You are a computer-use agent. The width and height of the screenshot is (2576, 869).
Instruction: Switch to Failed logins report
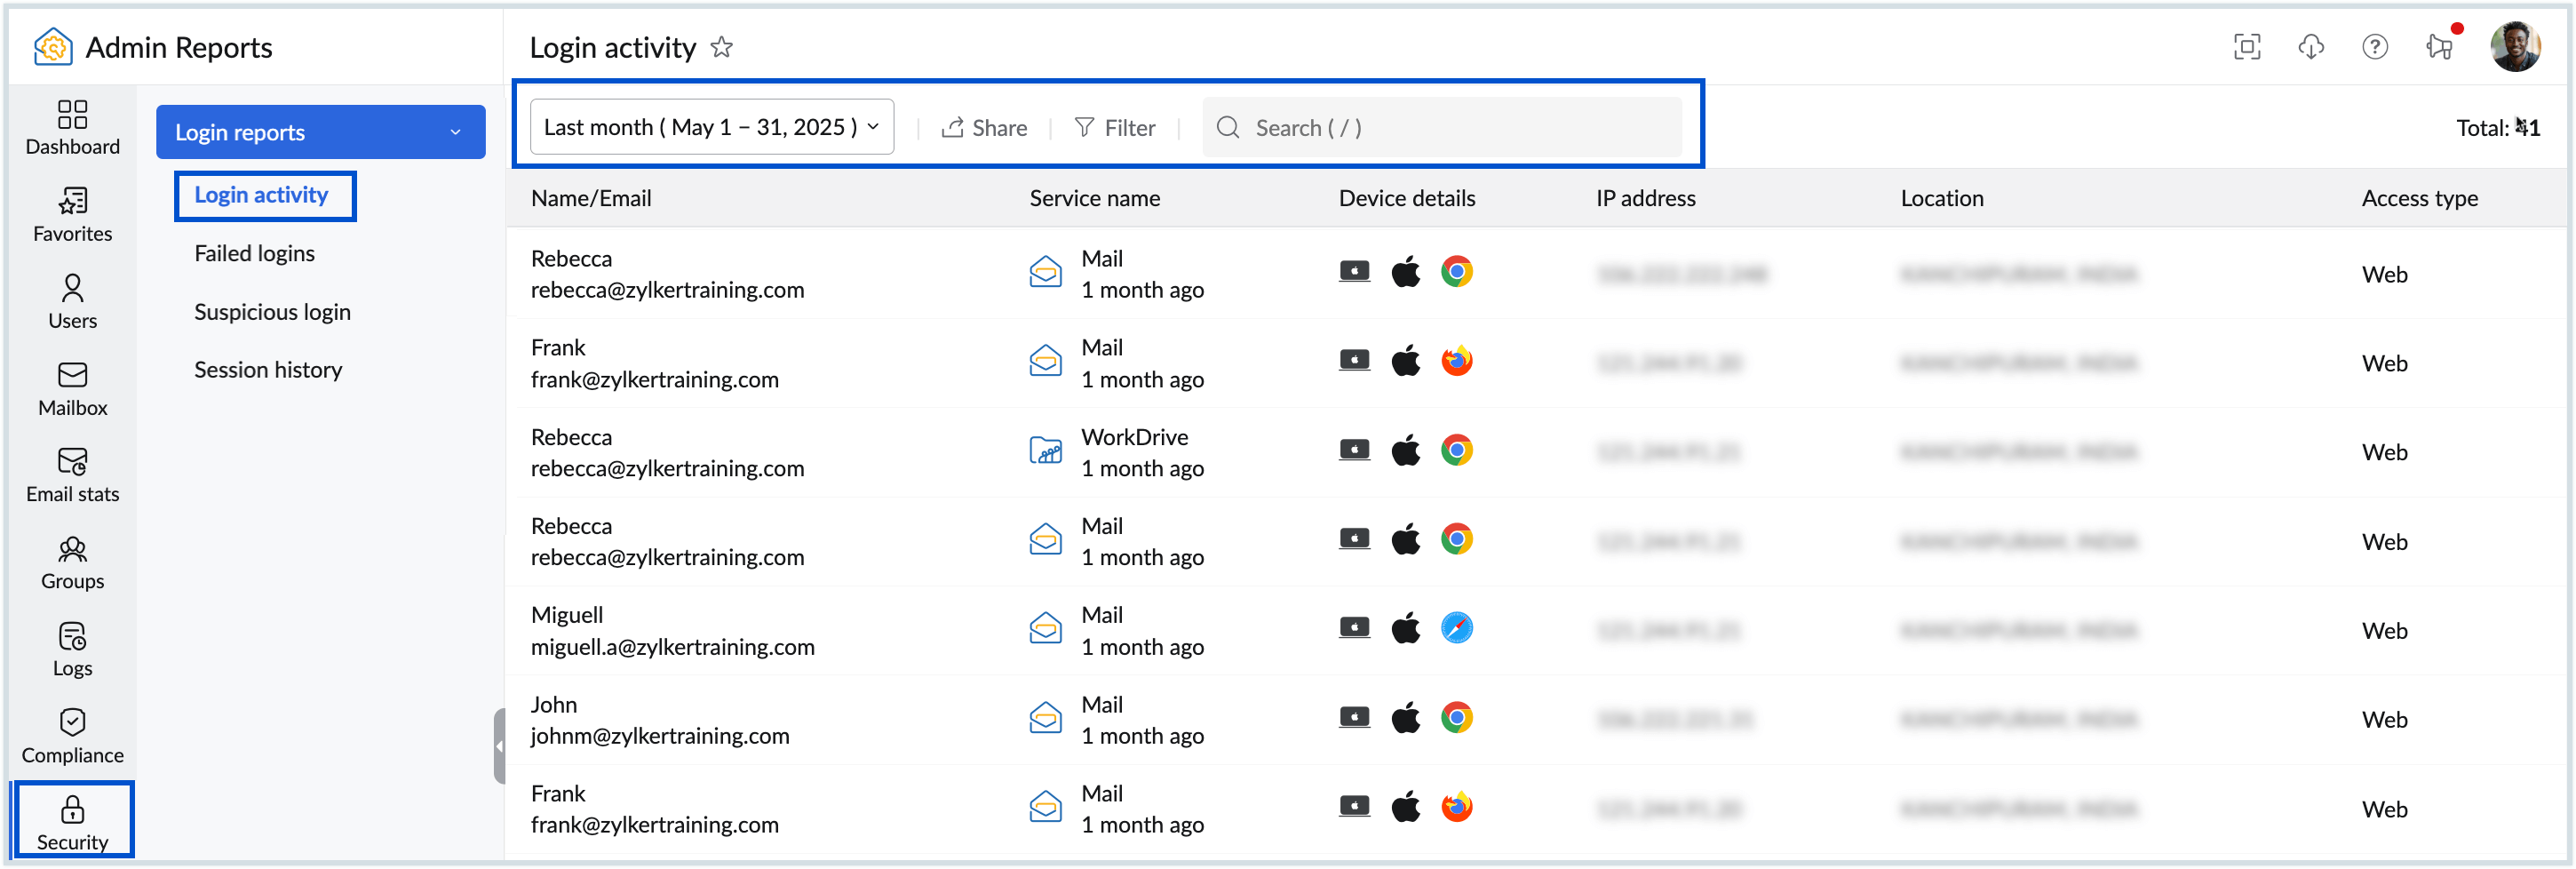pyautogui.click(x=254, y=253)
